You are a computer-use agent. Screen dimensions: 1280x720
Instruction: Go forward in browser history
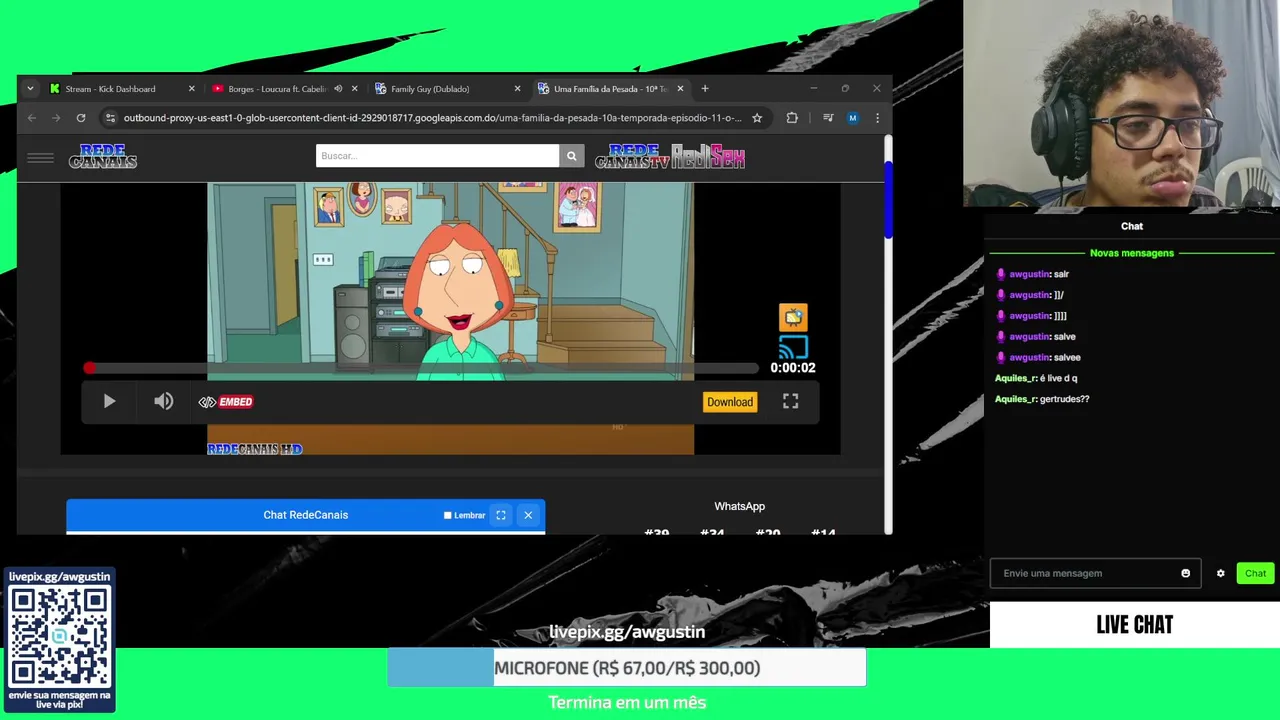pos(56,118)
